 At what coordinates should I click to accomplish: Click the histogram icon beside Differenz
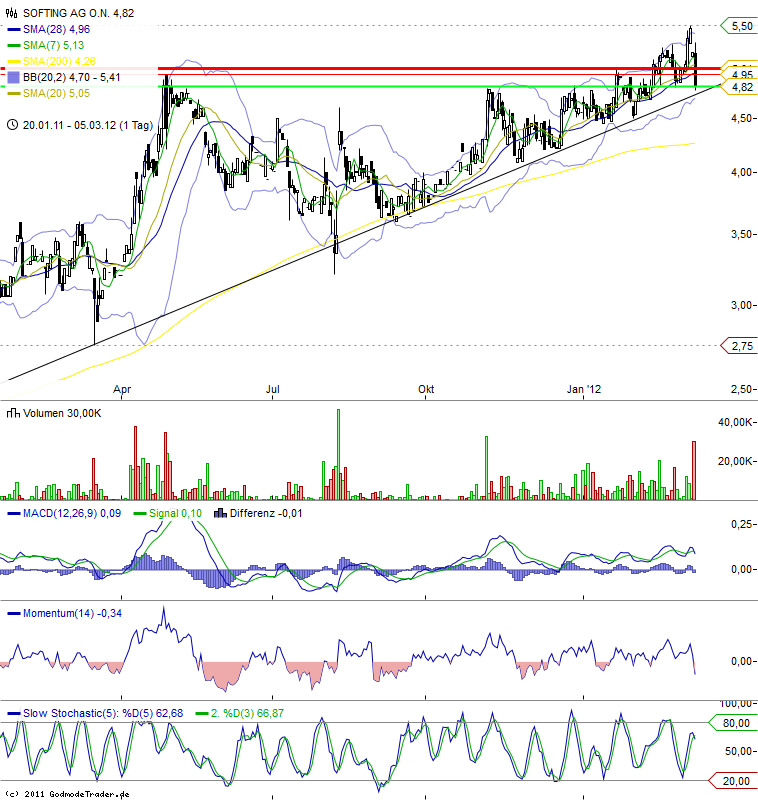[220, 513]
